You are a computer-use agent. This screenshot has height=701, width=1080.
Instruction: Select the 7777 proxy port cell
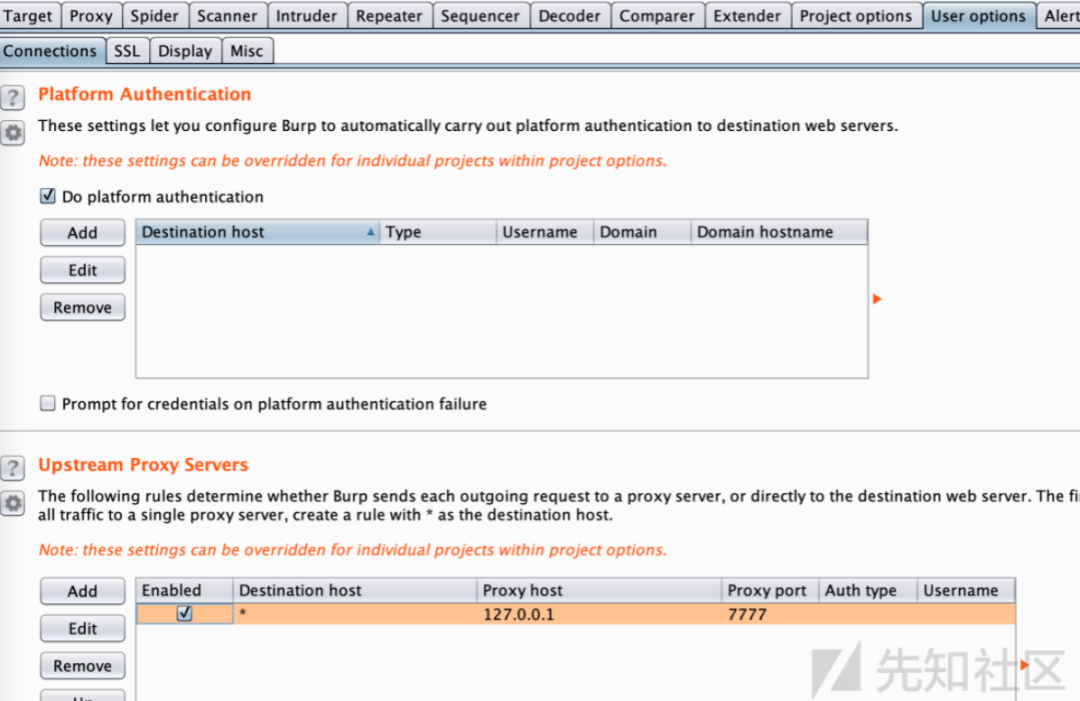(x=770, y=614)
